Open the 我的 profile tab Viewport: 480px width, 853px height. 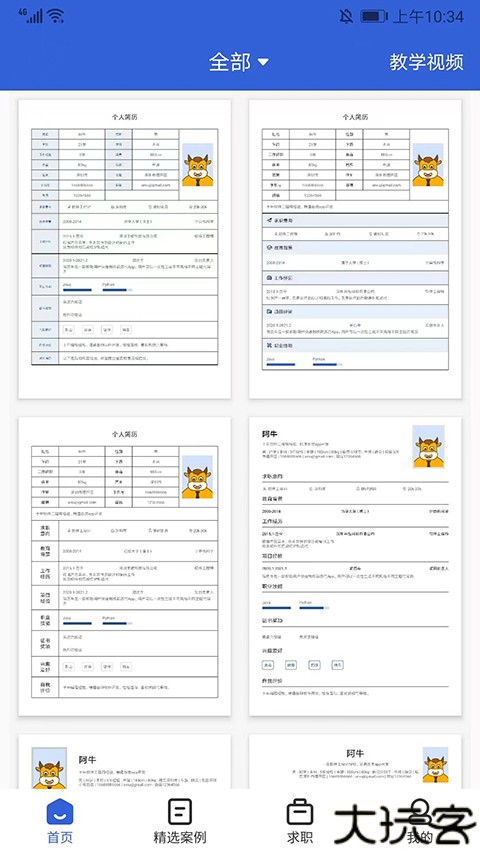click(420, 820)
